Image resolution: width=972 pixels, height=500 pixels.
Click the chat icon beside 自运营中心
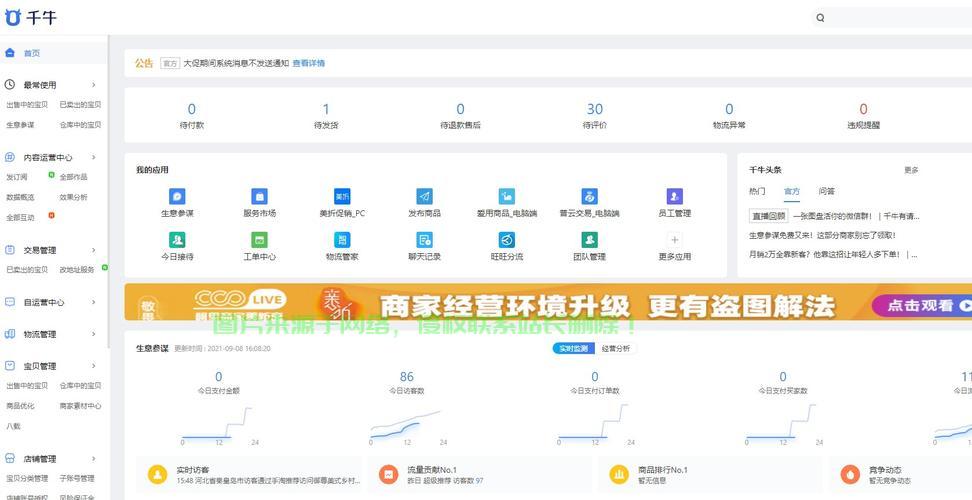coord(9,302)
